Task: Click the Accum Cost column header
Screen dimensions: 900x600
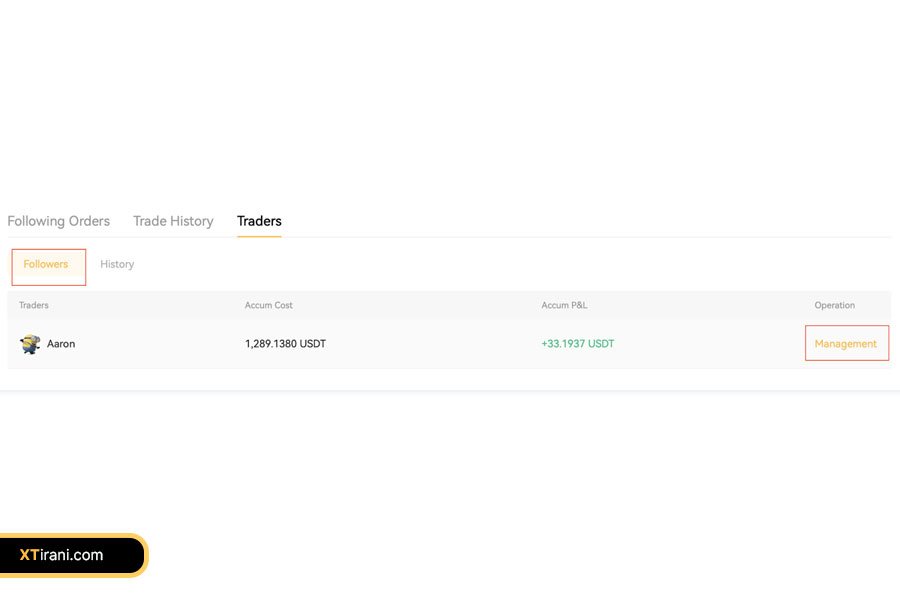Action: pyautogui.click(x=269, y=305)
